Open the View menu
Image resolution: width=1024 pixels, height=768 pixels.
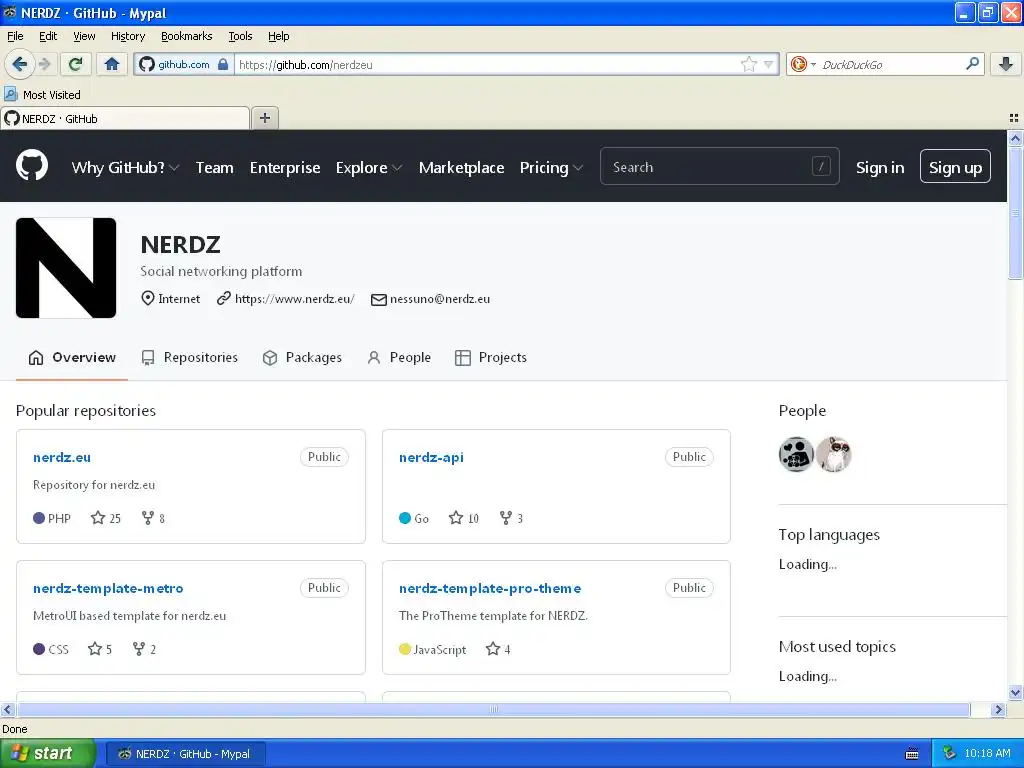click(x=84, y=36)
